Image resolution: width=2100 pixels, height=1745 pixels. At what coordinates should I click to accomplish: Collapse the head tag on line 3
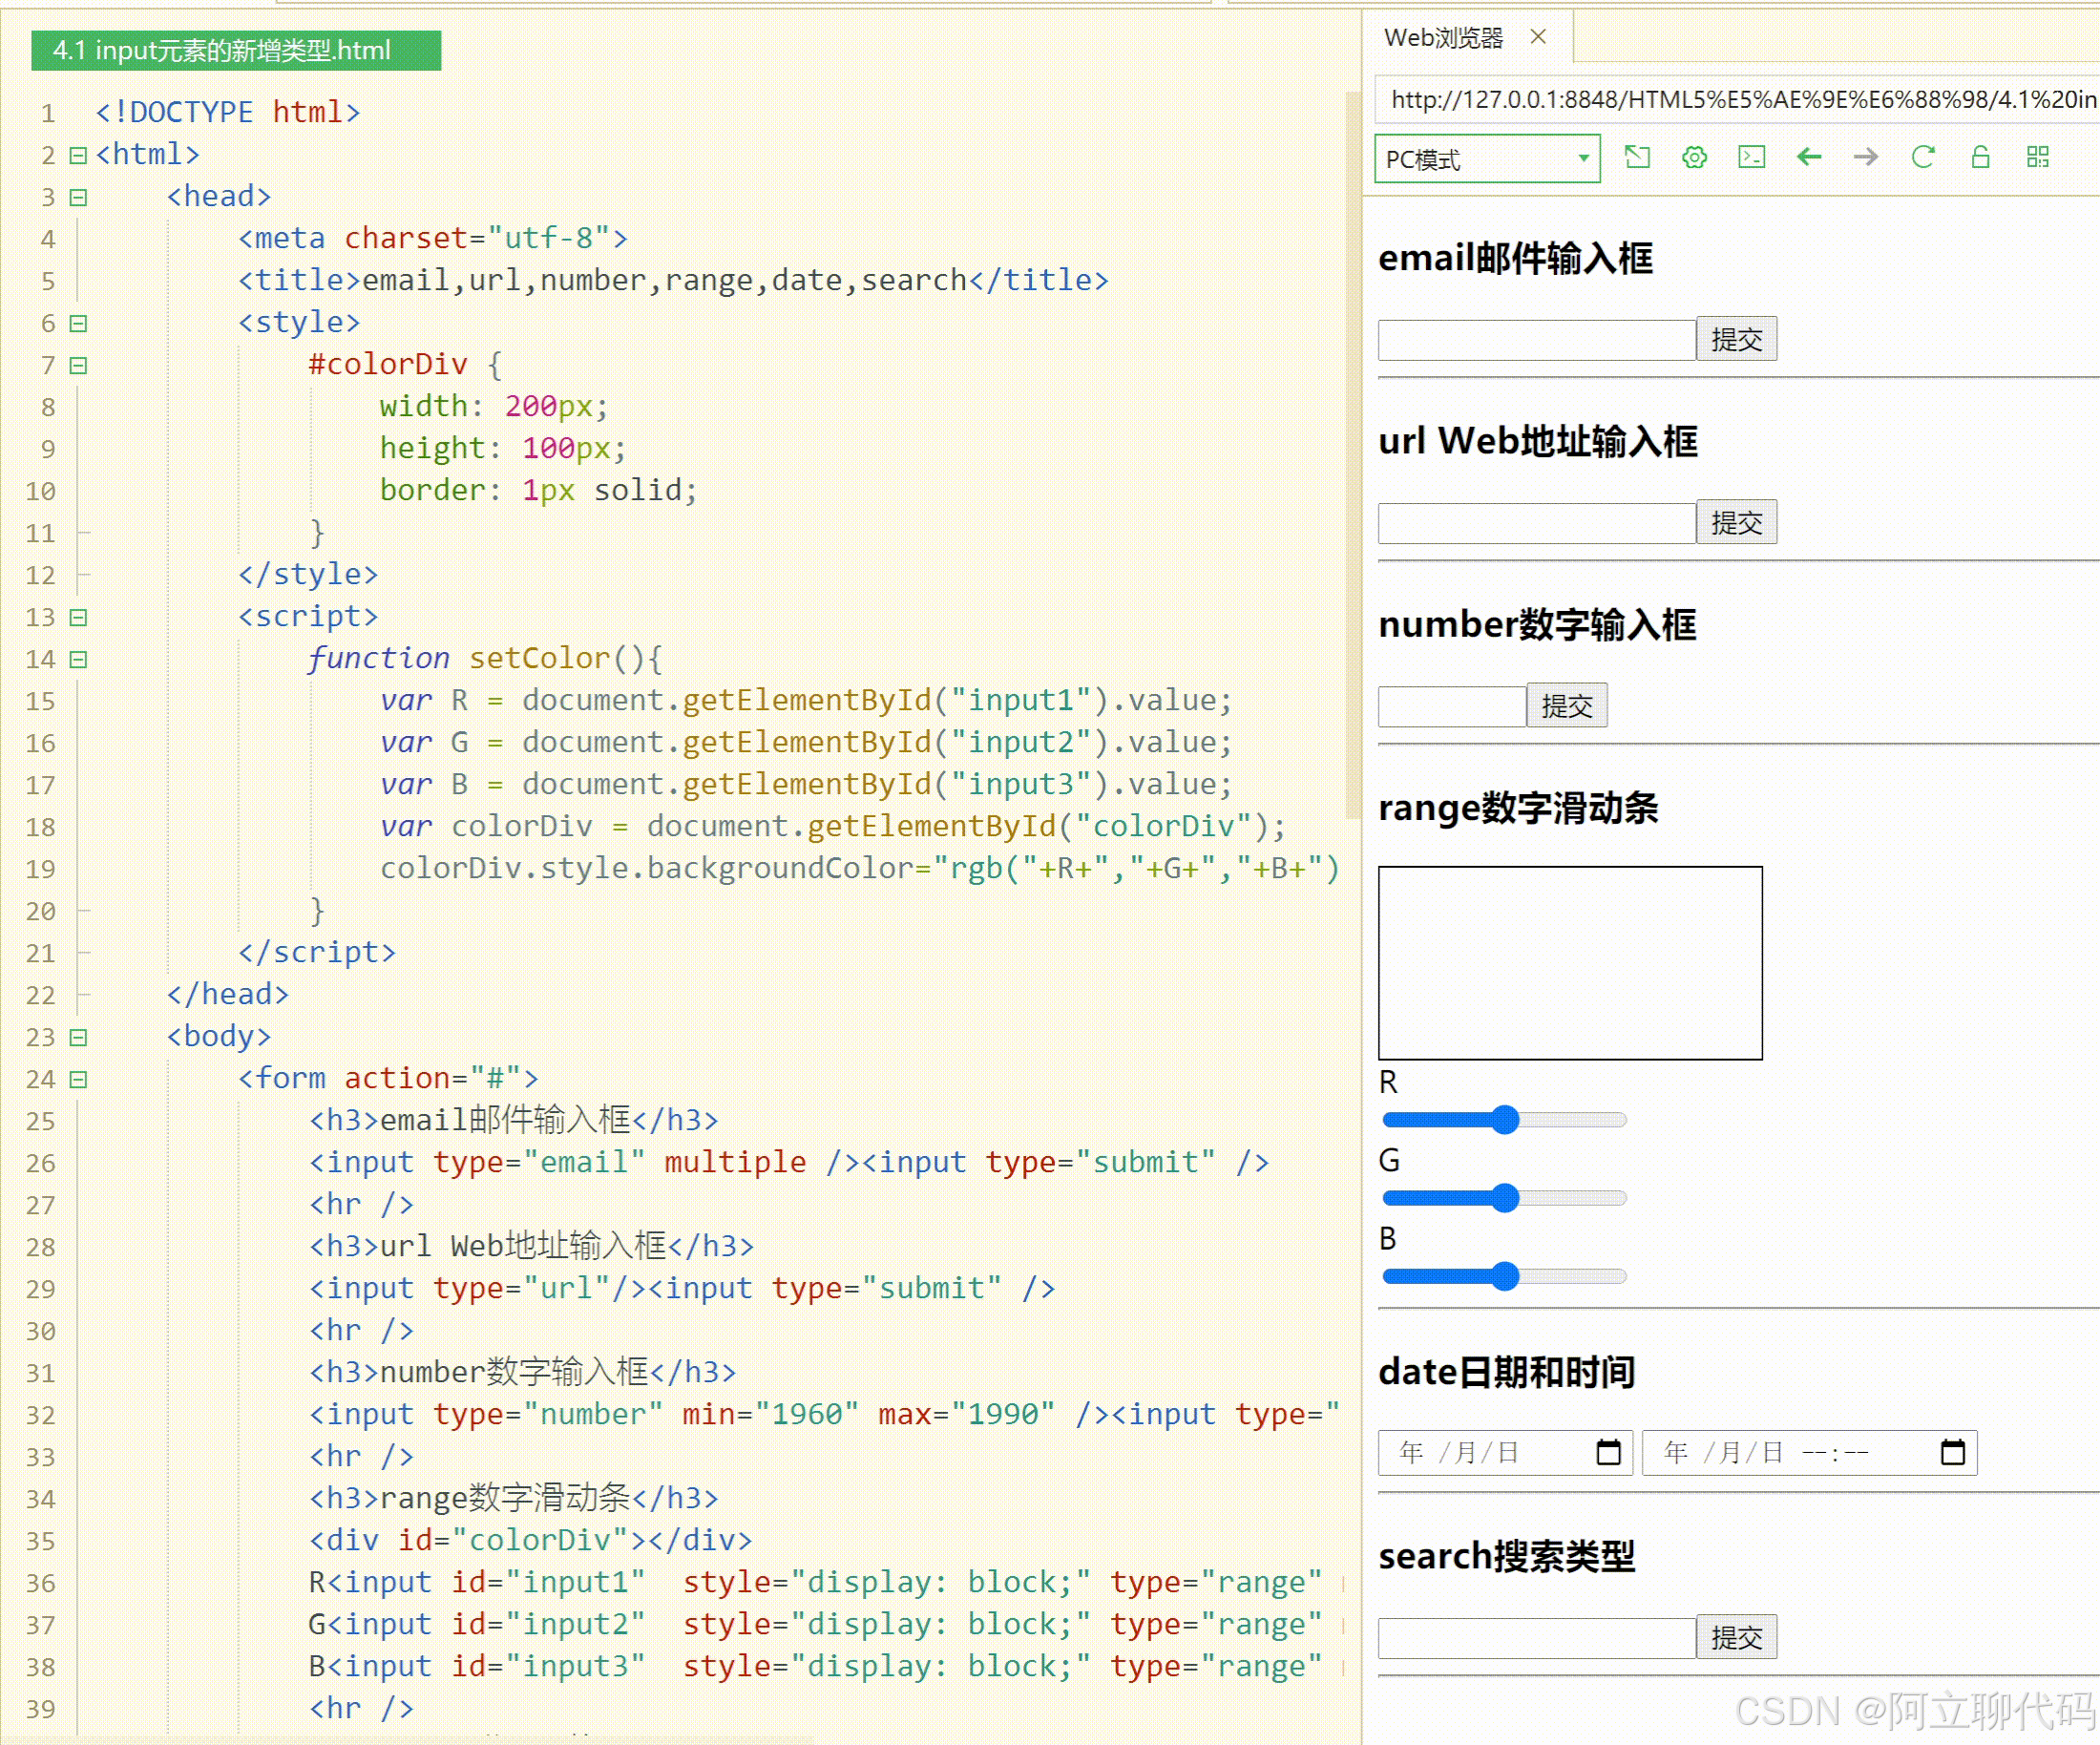(78, 197)
